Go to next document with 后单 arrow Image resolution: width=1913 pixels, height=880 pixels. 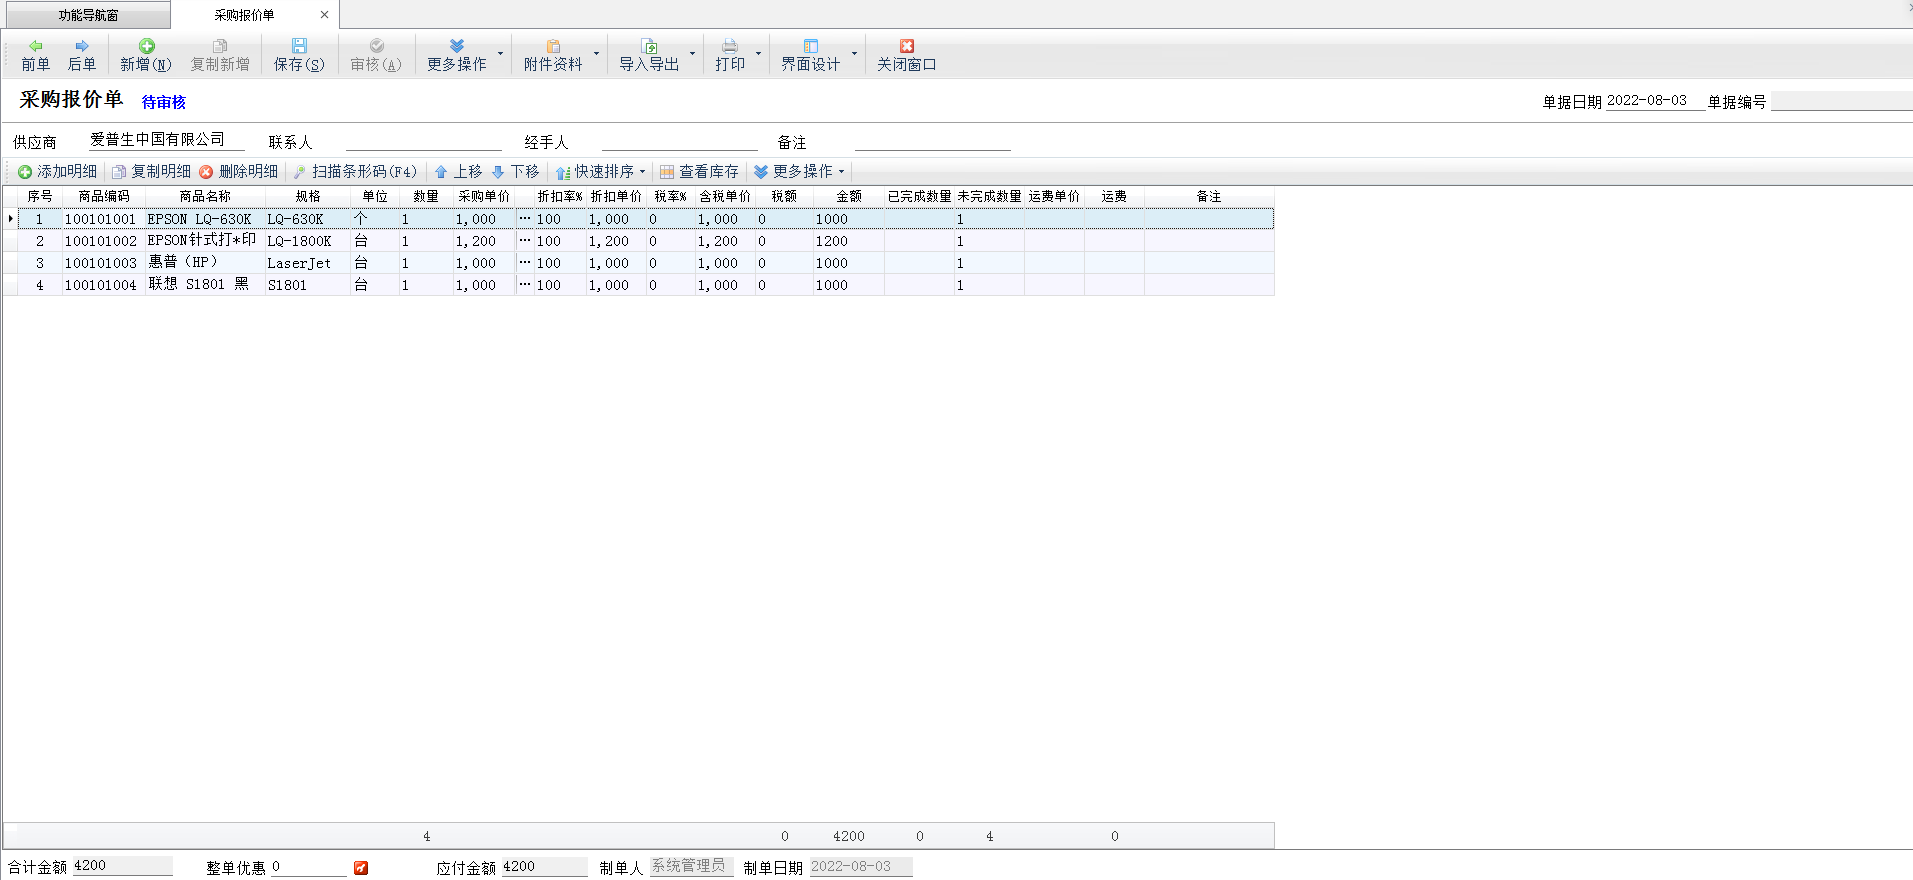[82, 46]
